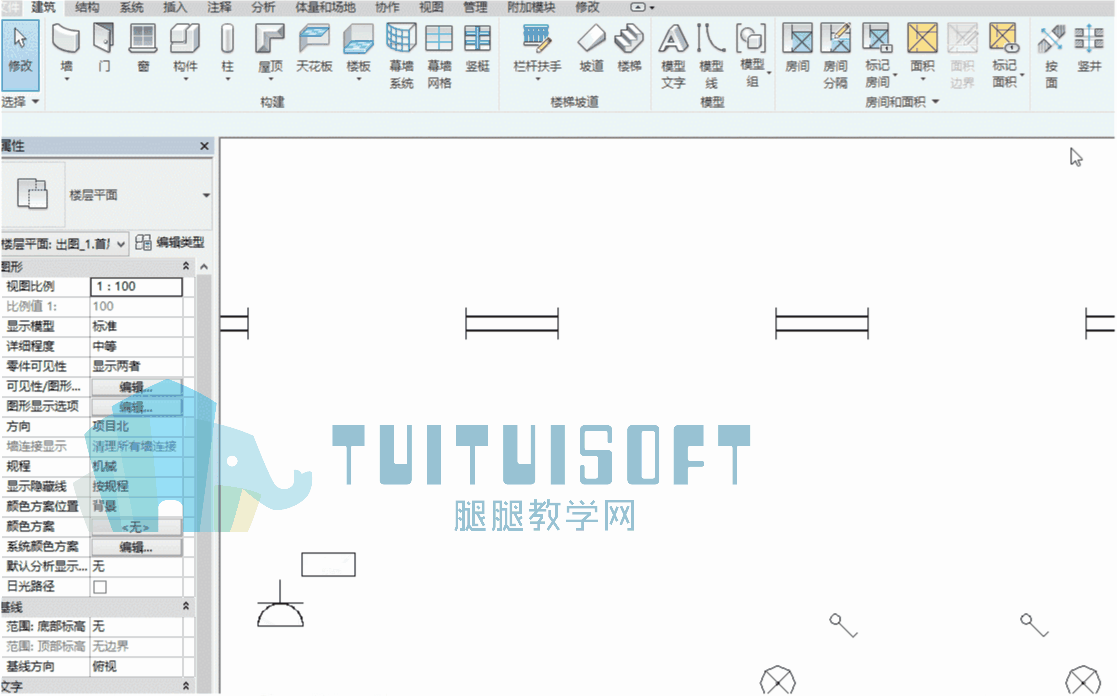Click the Orientation (方向) 项目北 value
This screenshot has height=696, width=1117.
137,426
